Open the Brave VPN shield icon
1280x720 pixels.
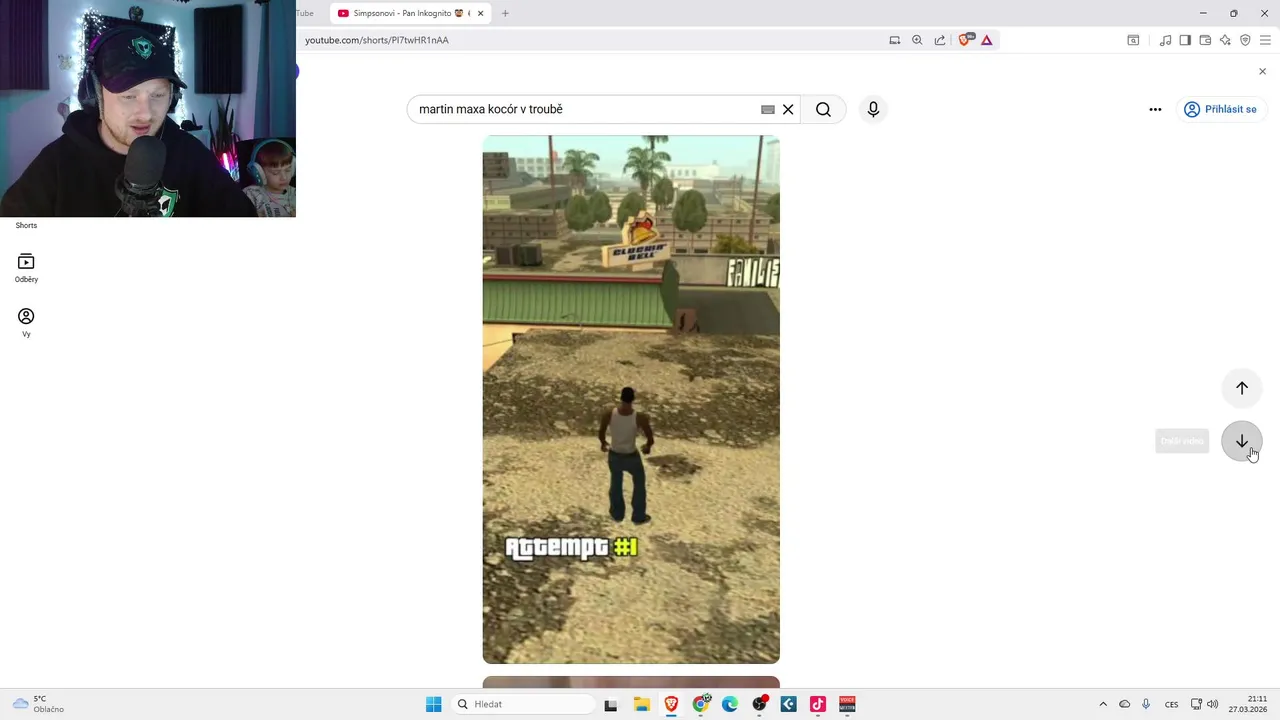tap(1245, 40)
